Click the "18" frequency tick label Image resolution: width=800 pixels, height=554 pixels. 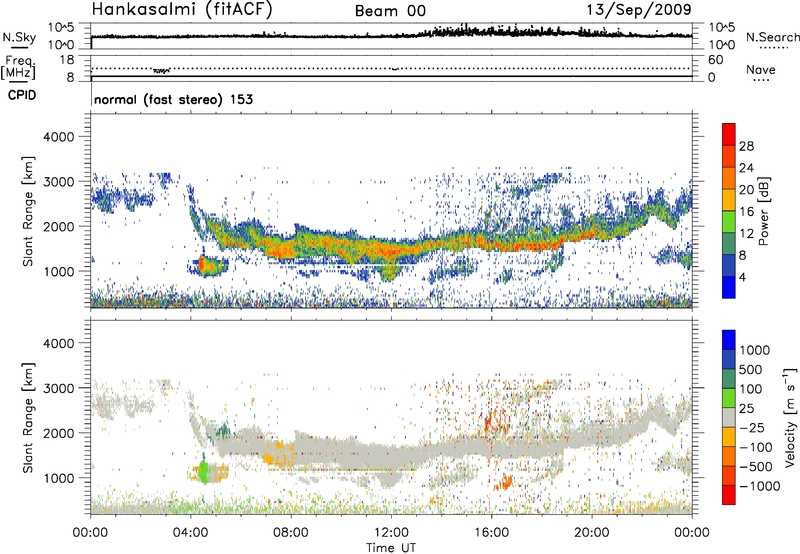(x=67, y=60)
